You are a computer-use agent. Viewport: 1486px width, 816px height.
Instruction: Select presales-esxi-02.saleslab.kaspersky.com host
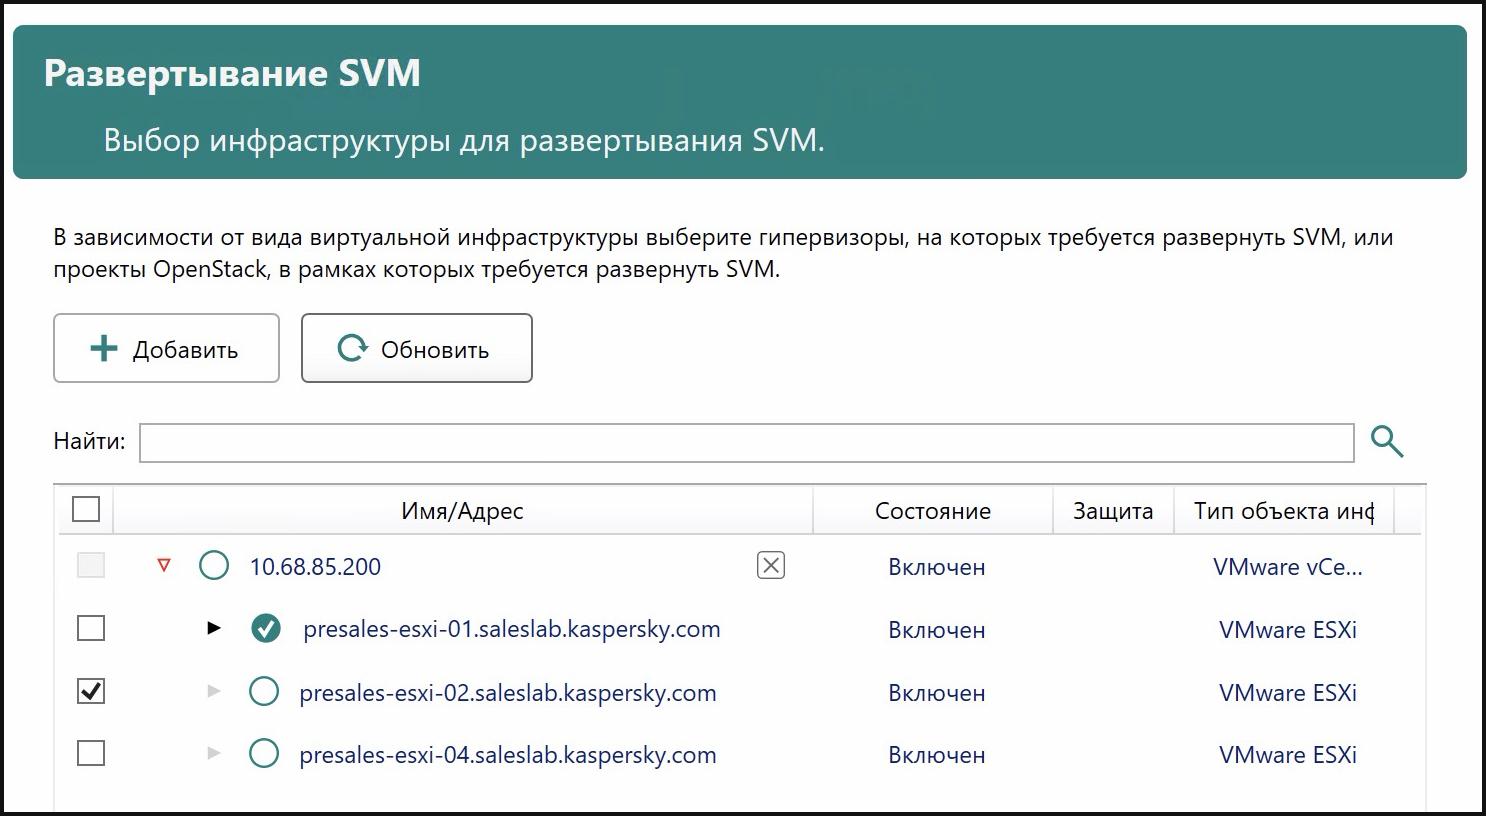coord(508,693)
